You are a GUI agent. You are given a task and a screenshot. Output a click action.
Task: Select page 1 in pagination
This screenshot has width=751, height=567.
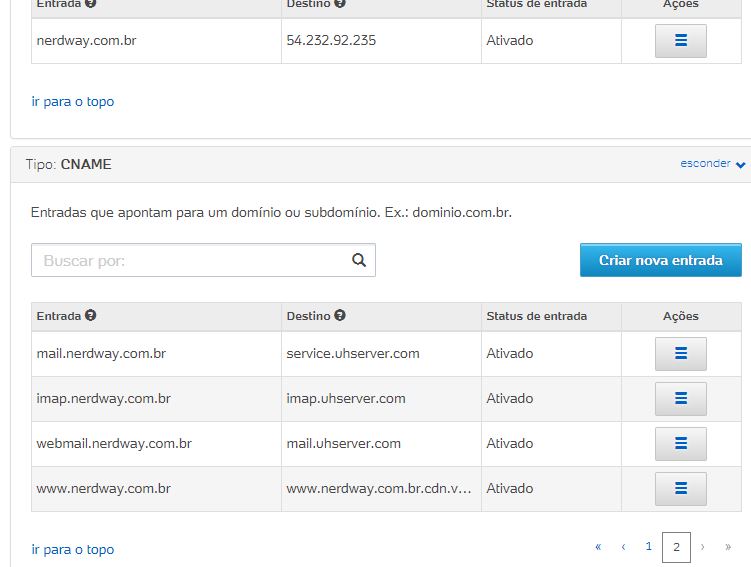[649, 546]
